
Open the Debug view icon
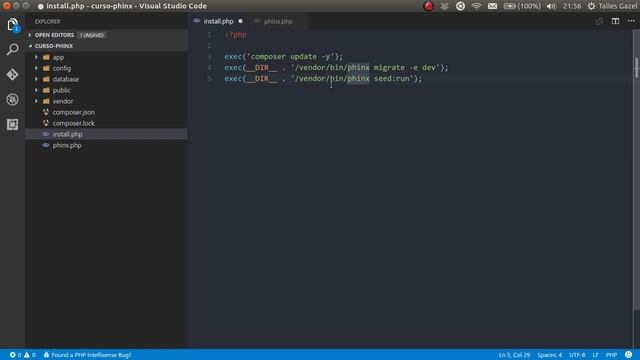(12, 99)
